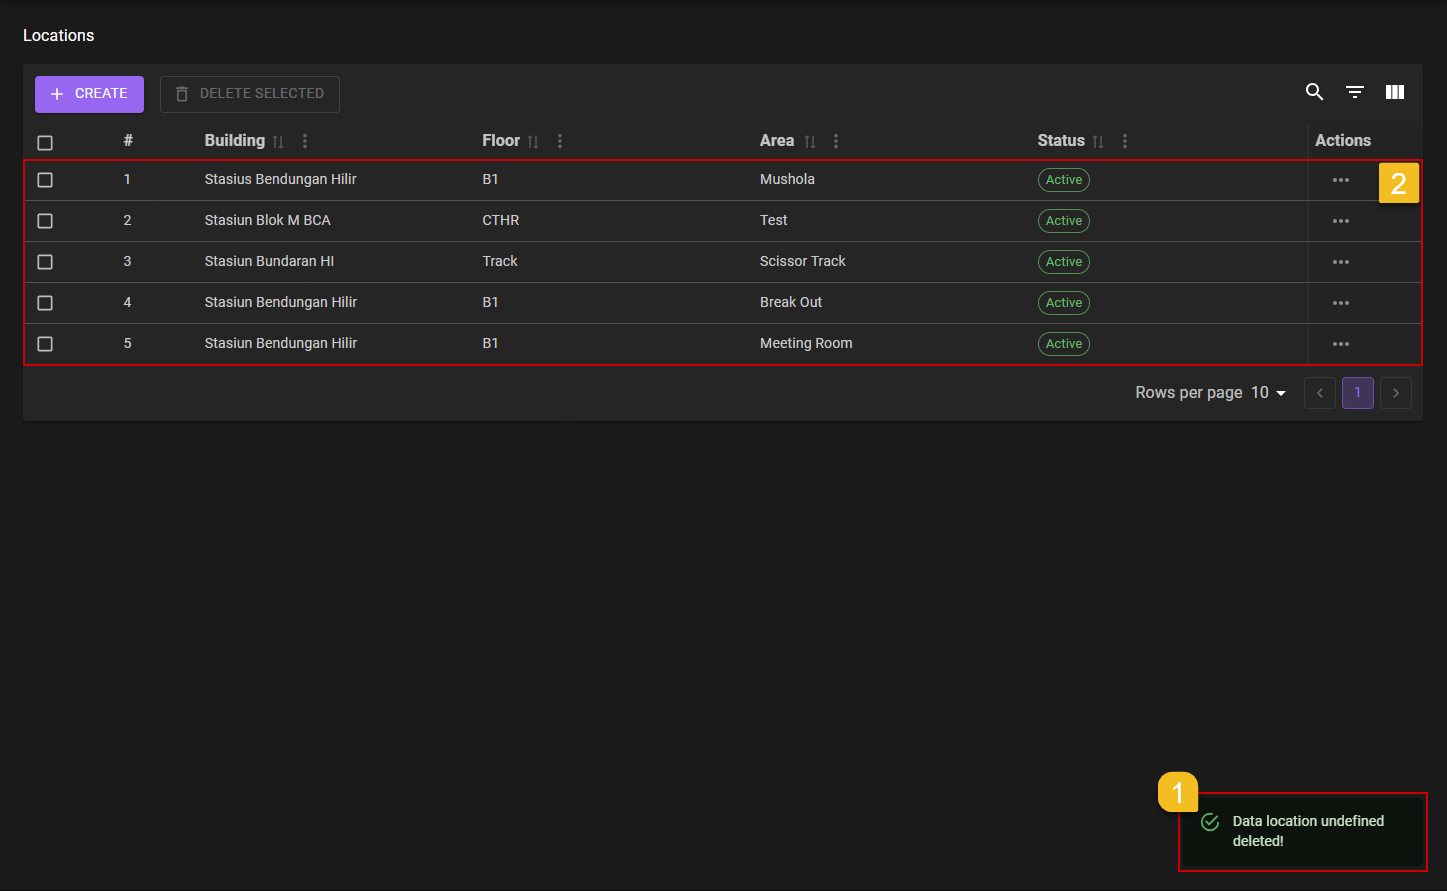Open Floor column options menu
The height and width of the screenshot is (891, 1447).
(x=560, y=141)
